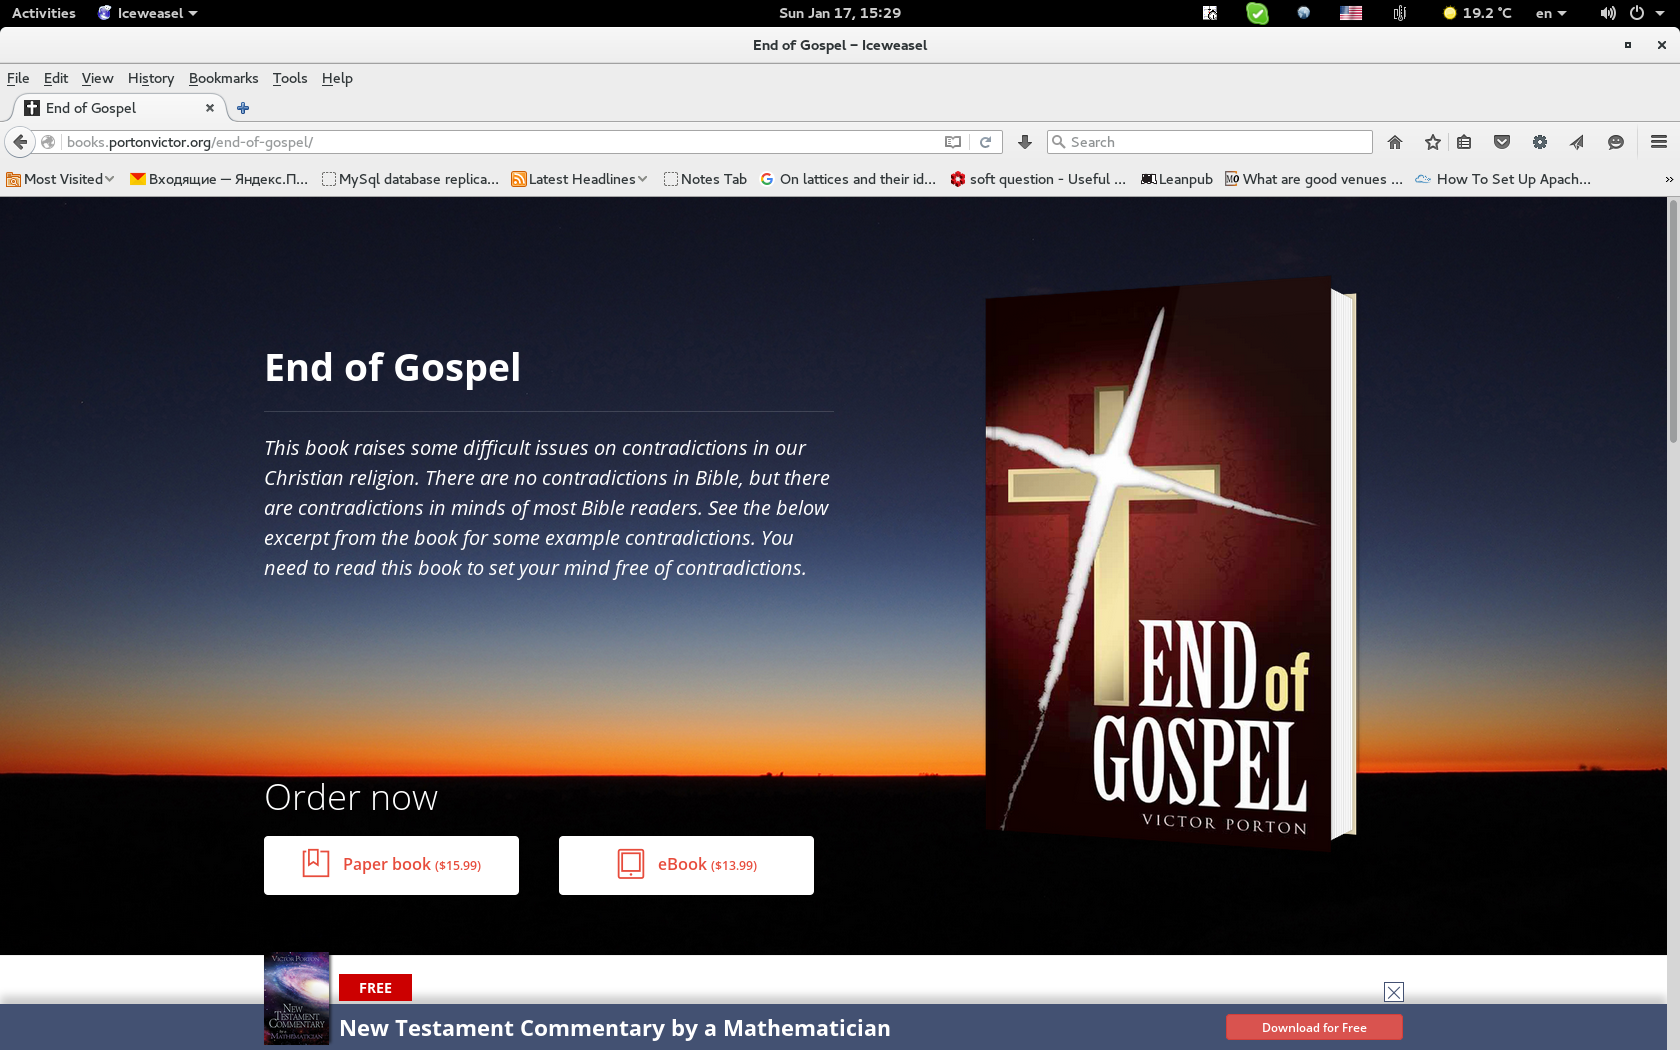The image size is (1680, 1050).
Task: Open soft question - Useful bookmark
Action: click(x=1038, y=179)
